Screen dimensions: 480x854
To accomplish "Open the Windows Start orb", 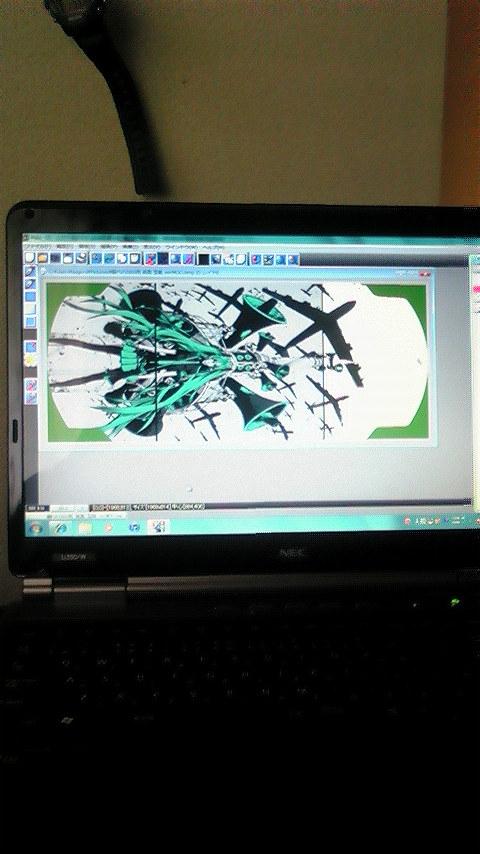I will 36,528.
